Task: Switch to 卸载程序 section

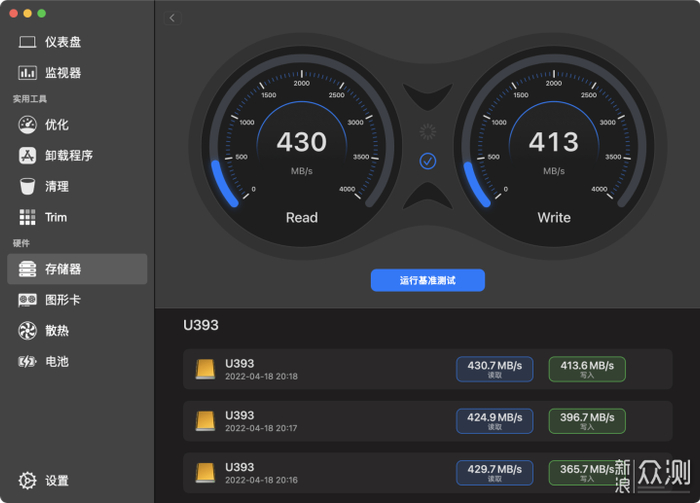Action: click(77, 155)
